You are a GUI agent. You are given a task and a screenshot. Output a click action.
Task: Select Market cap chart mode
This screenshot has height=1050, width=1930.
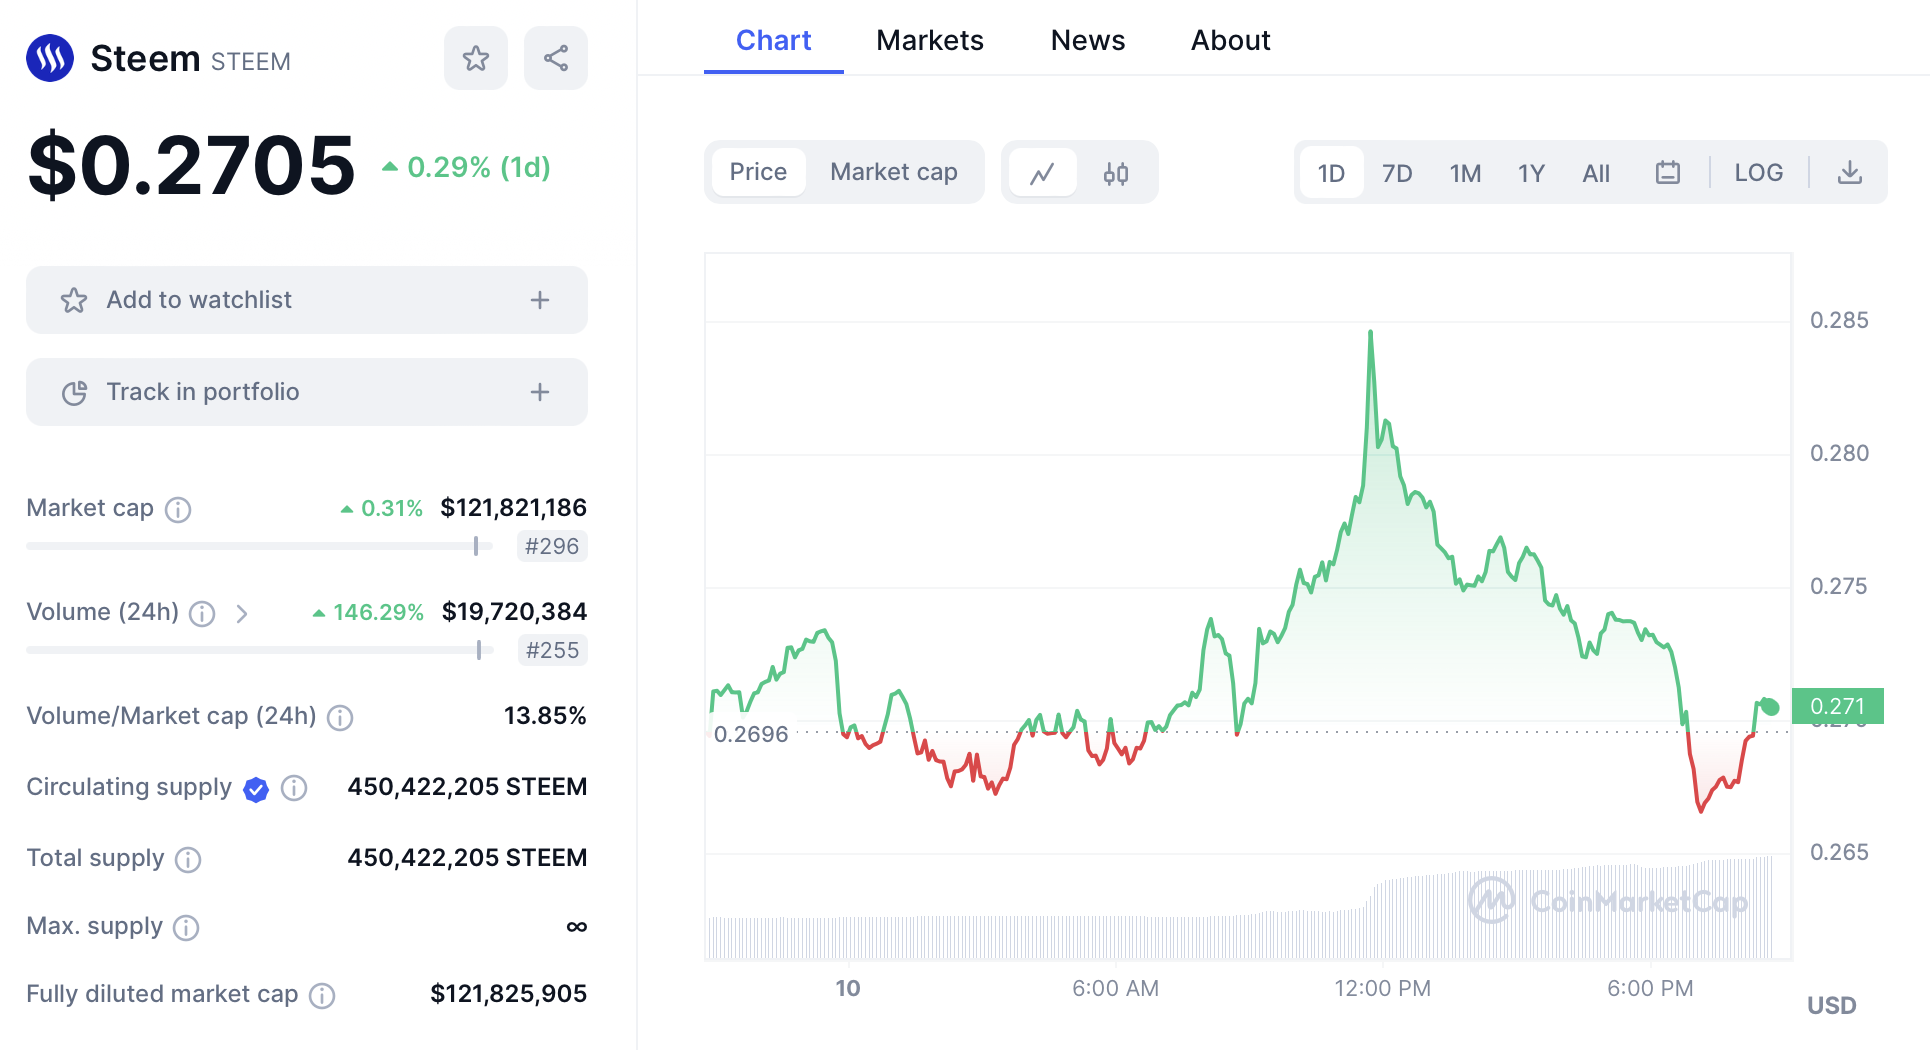pyautogui.click(x=893, y=172)
